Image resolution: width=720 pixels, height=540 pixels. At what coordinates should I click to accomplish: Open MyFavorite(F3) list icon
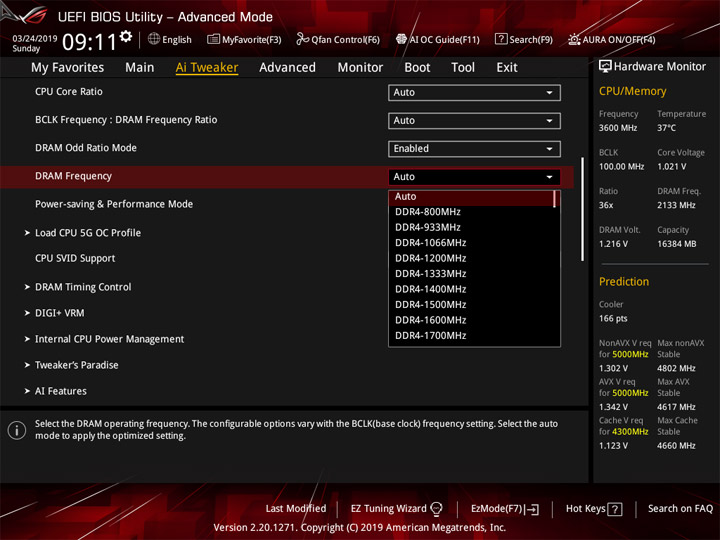point(213,39)
